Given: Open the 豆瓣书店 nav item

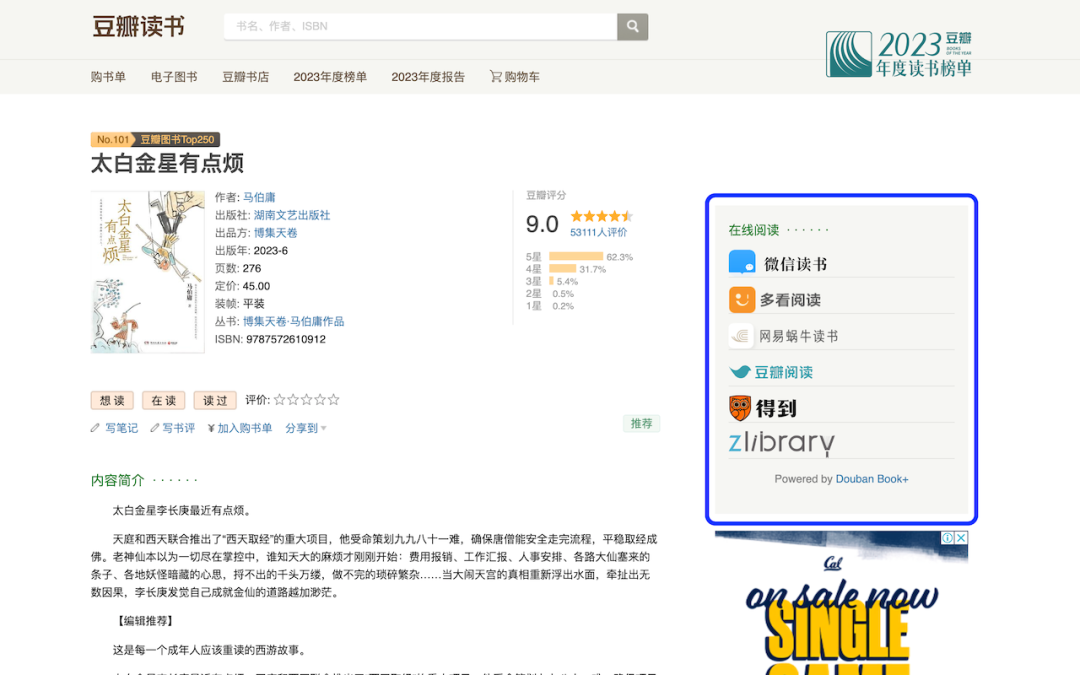Looking at the screenshot, I should 245,76.
